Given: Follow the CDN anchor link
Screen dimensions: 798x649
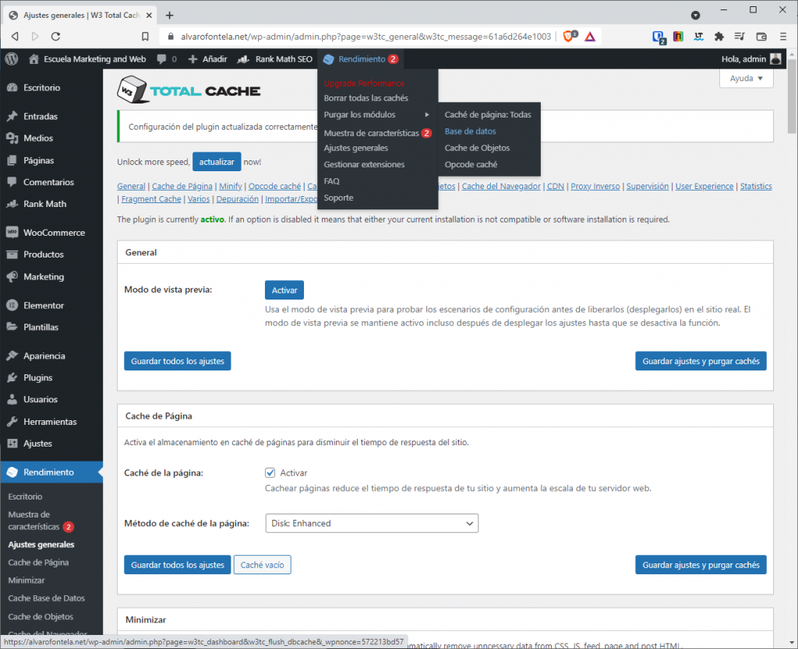Looking at the screenshot, I should (x=555, y=186).
